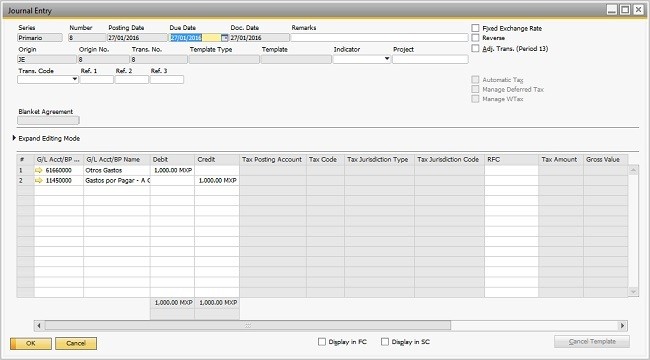The height and width of the screenshot is (360, 650).
Task: Click the Tax Posting Account column header
Action: click(x=273, y=160)
